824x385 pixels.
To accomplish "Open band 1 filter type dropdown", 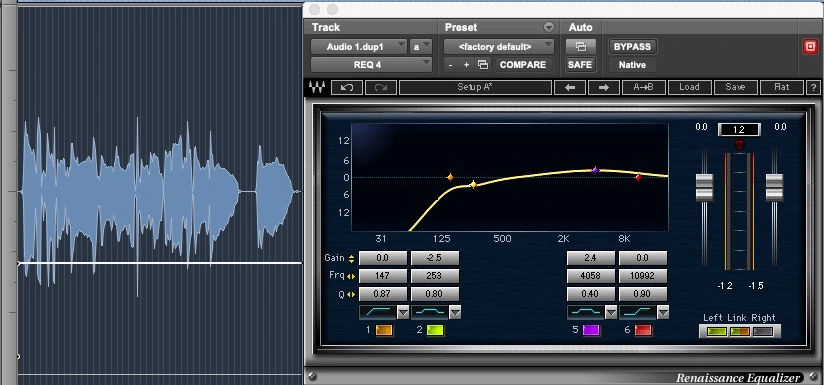I will [403, 313].
